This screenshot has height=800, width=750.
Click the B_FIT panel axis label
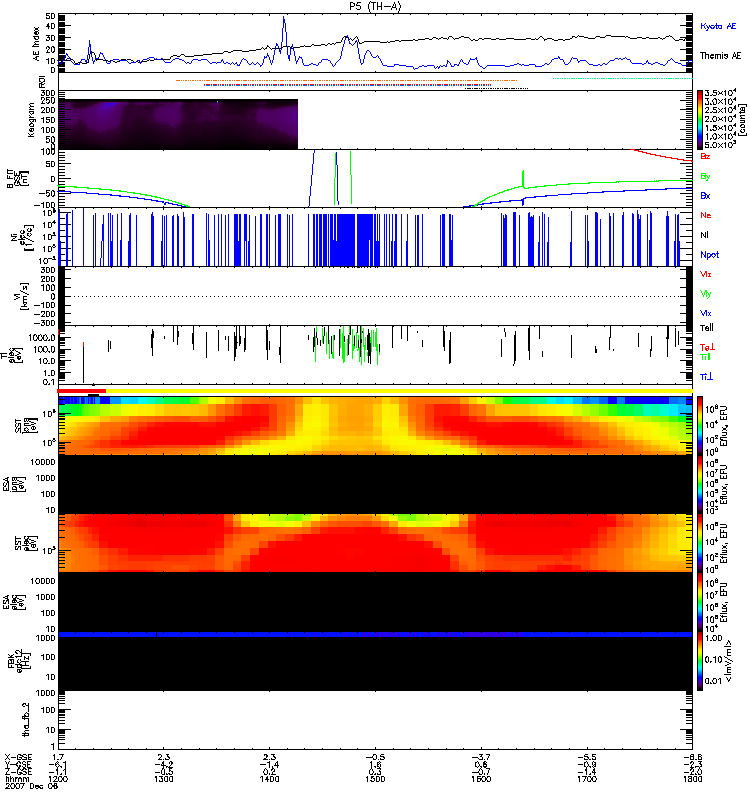[x=18, y=179]
